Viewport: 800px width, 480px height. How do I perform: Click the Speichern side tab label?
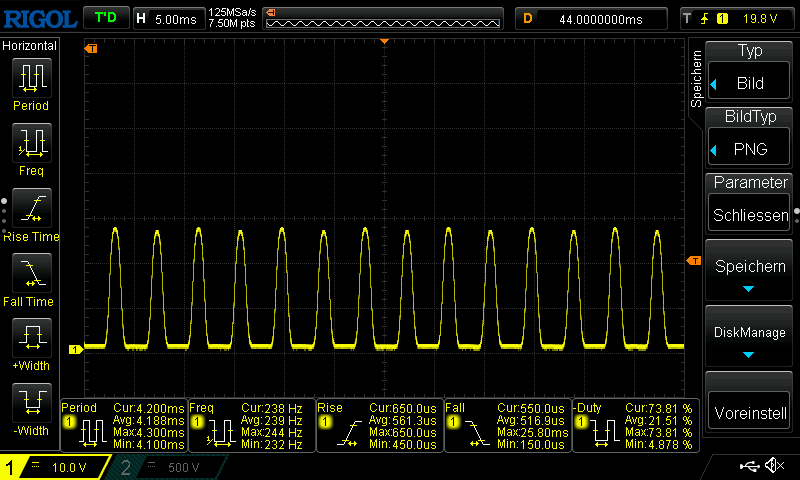click(697, 78)
